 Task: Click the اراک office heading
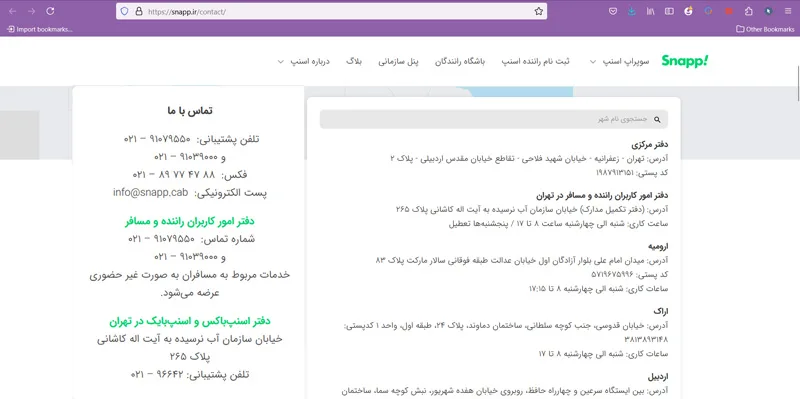660,311
